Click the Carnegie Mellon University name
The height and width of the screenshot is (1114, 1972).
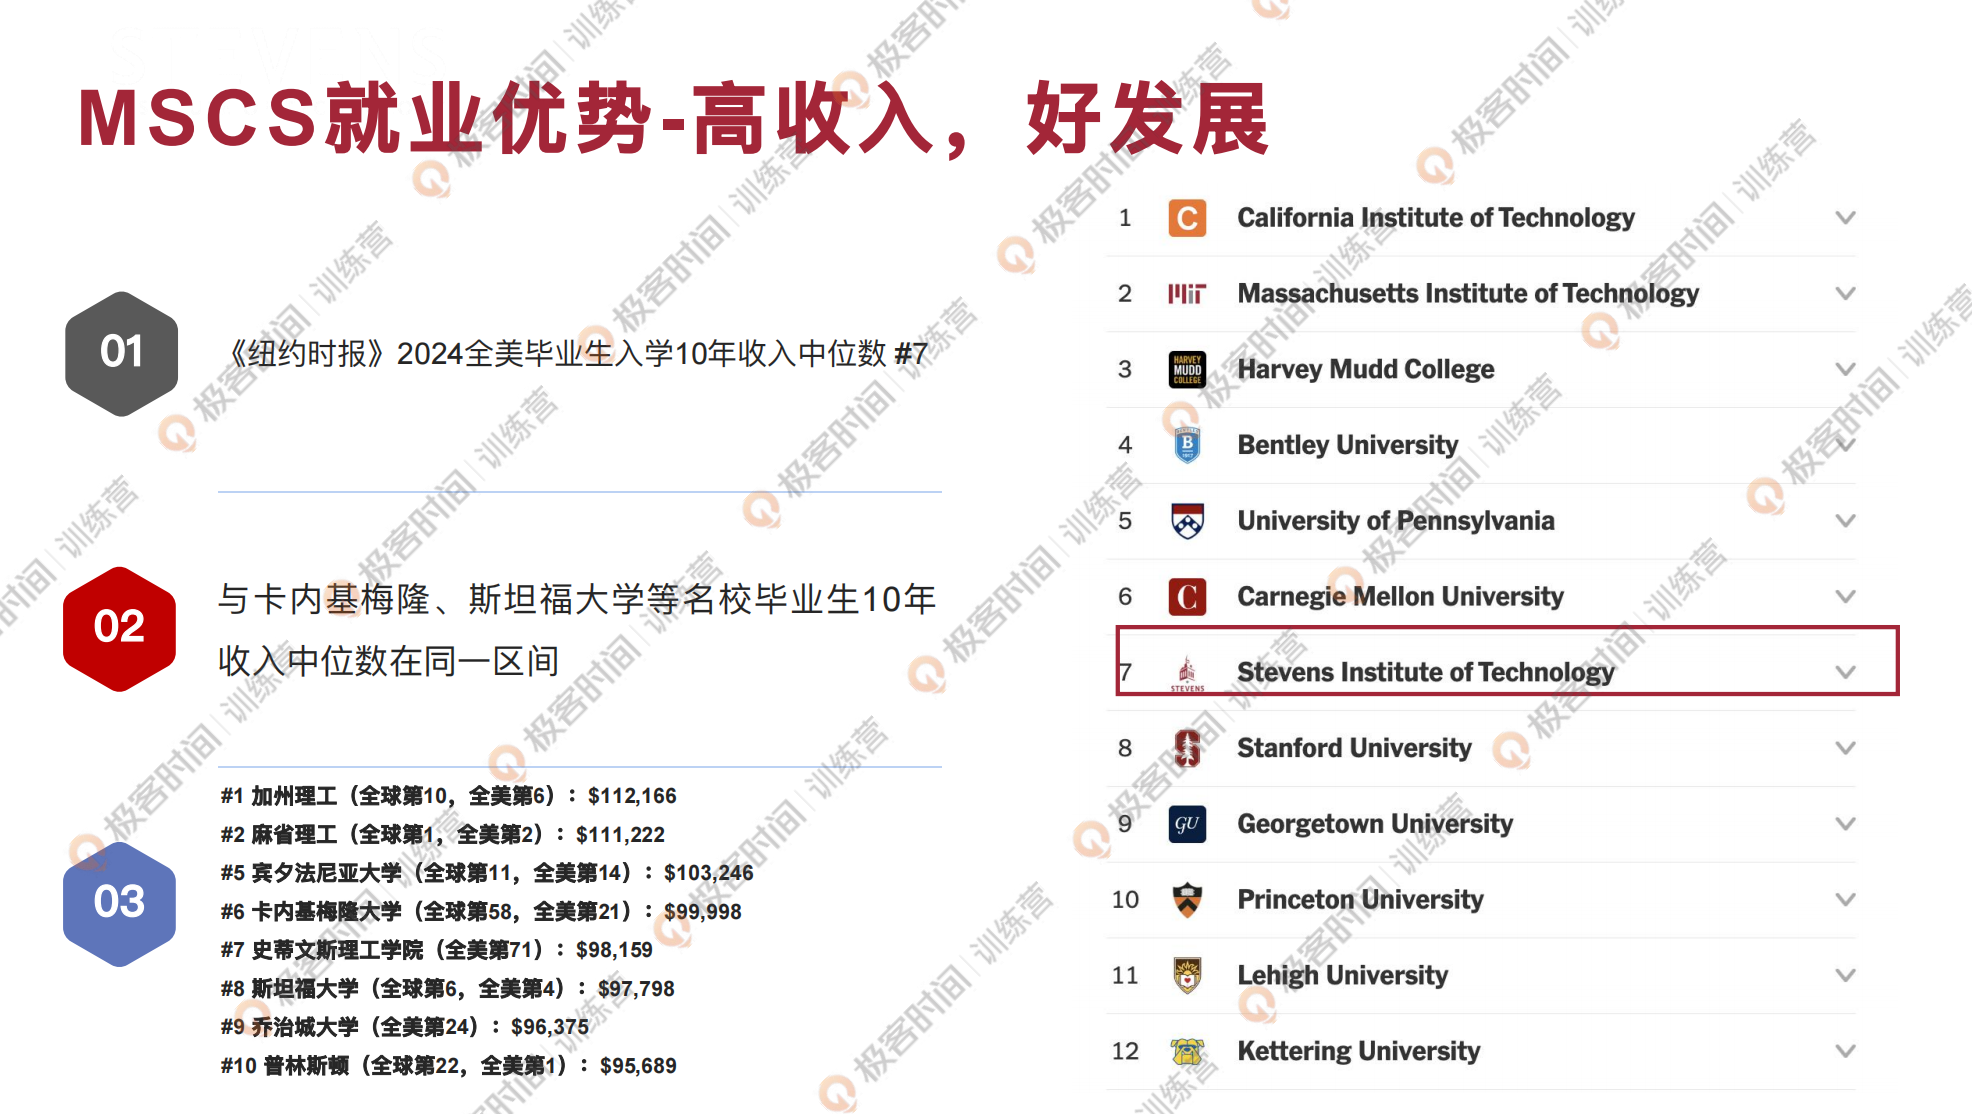1400,597
